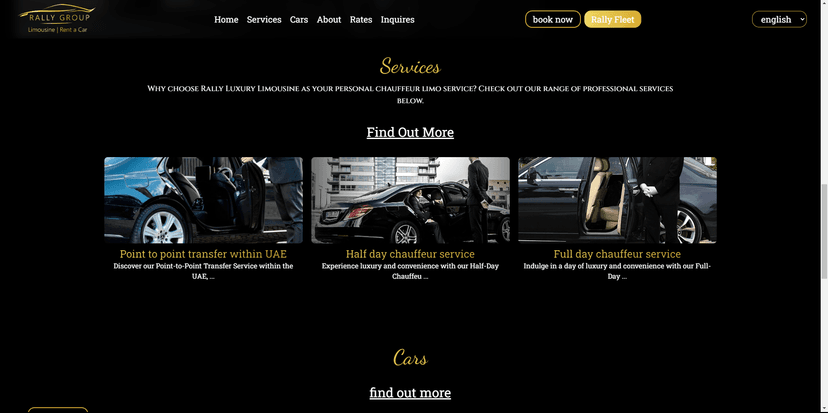Follow the find out more link under Cars
This screenshot has width=828, height=413.
tap(410, 393)
